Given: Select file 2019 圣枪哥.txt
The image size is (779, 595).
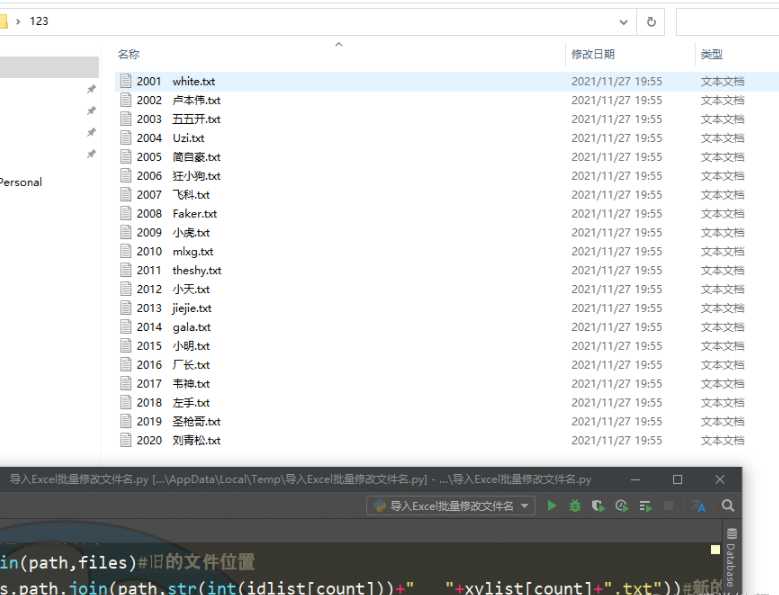Looking at the screenshot, I should click(x=178, y=421).
